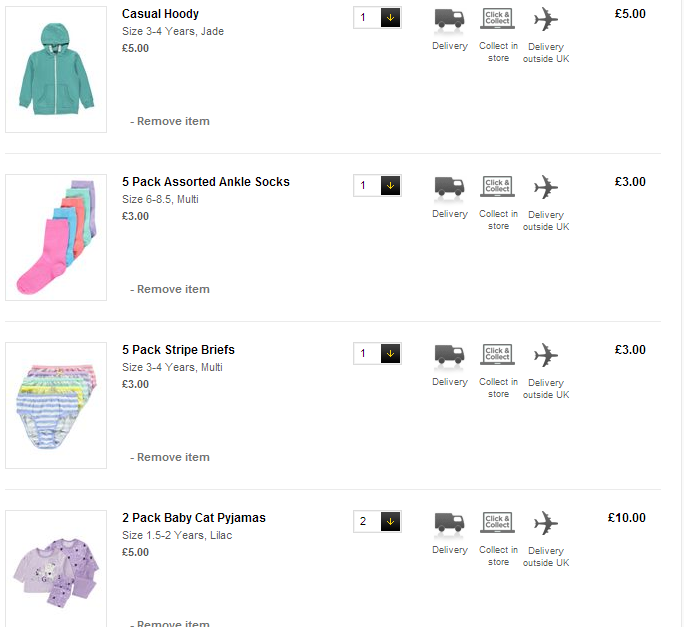Expand the quantity dropdown for Stripe Briefs

point(390,354)
